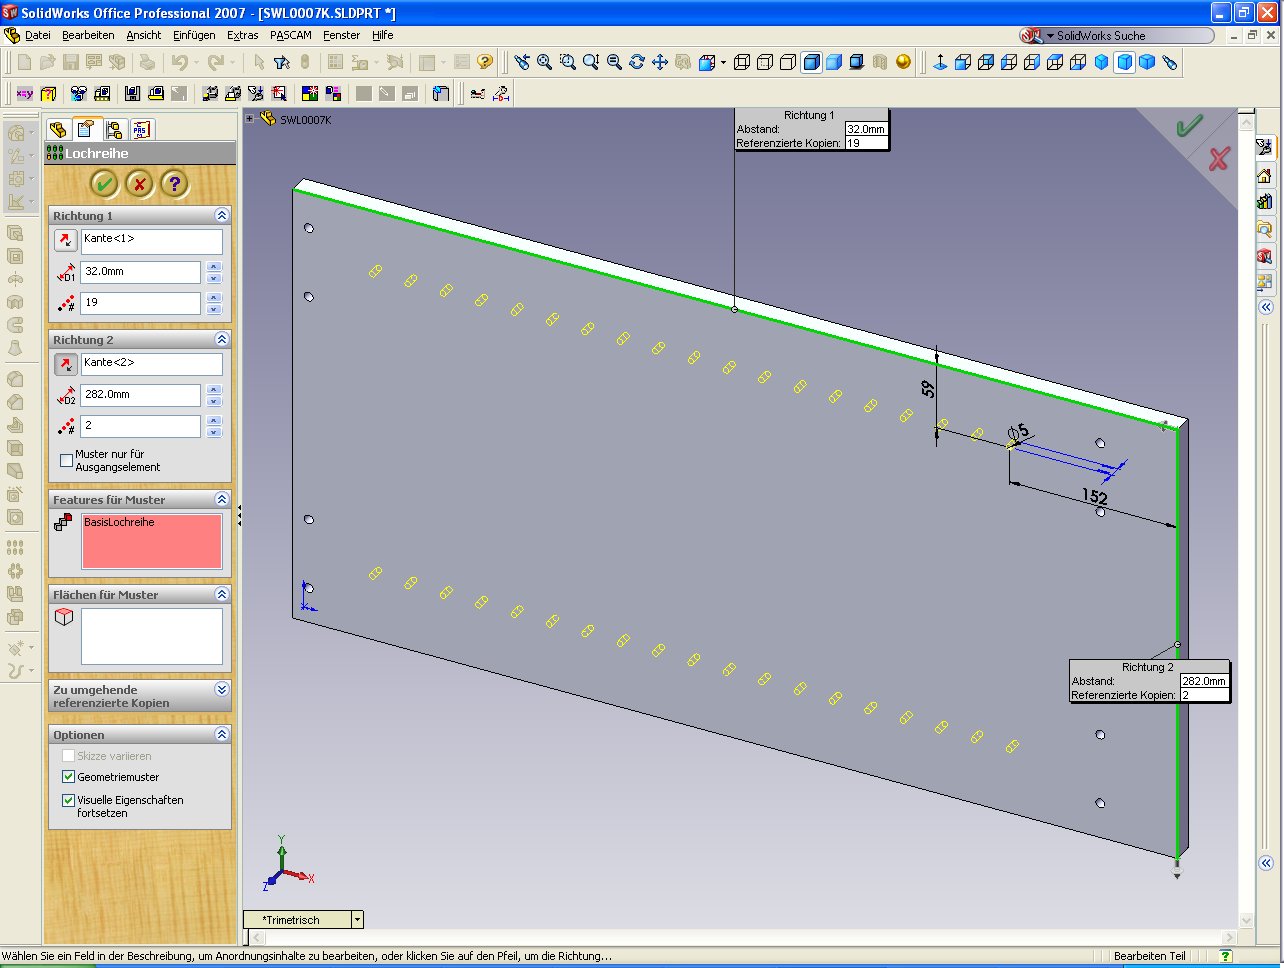The image size is (1284, 968).
Task: Accept the feature via top-right green checkmark
Action: click(x=1189, y=126)
